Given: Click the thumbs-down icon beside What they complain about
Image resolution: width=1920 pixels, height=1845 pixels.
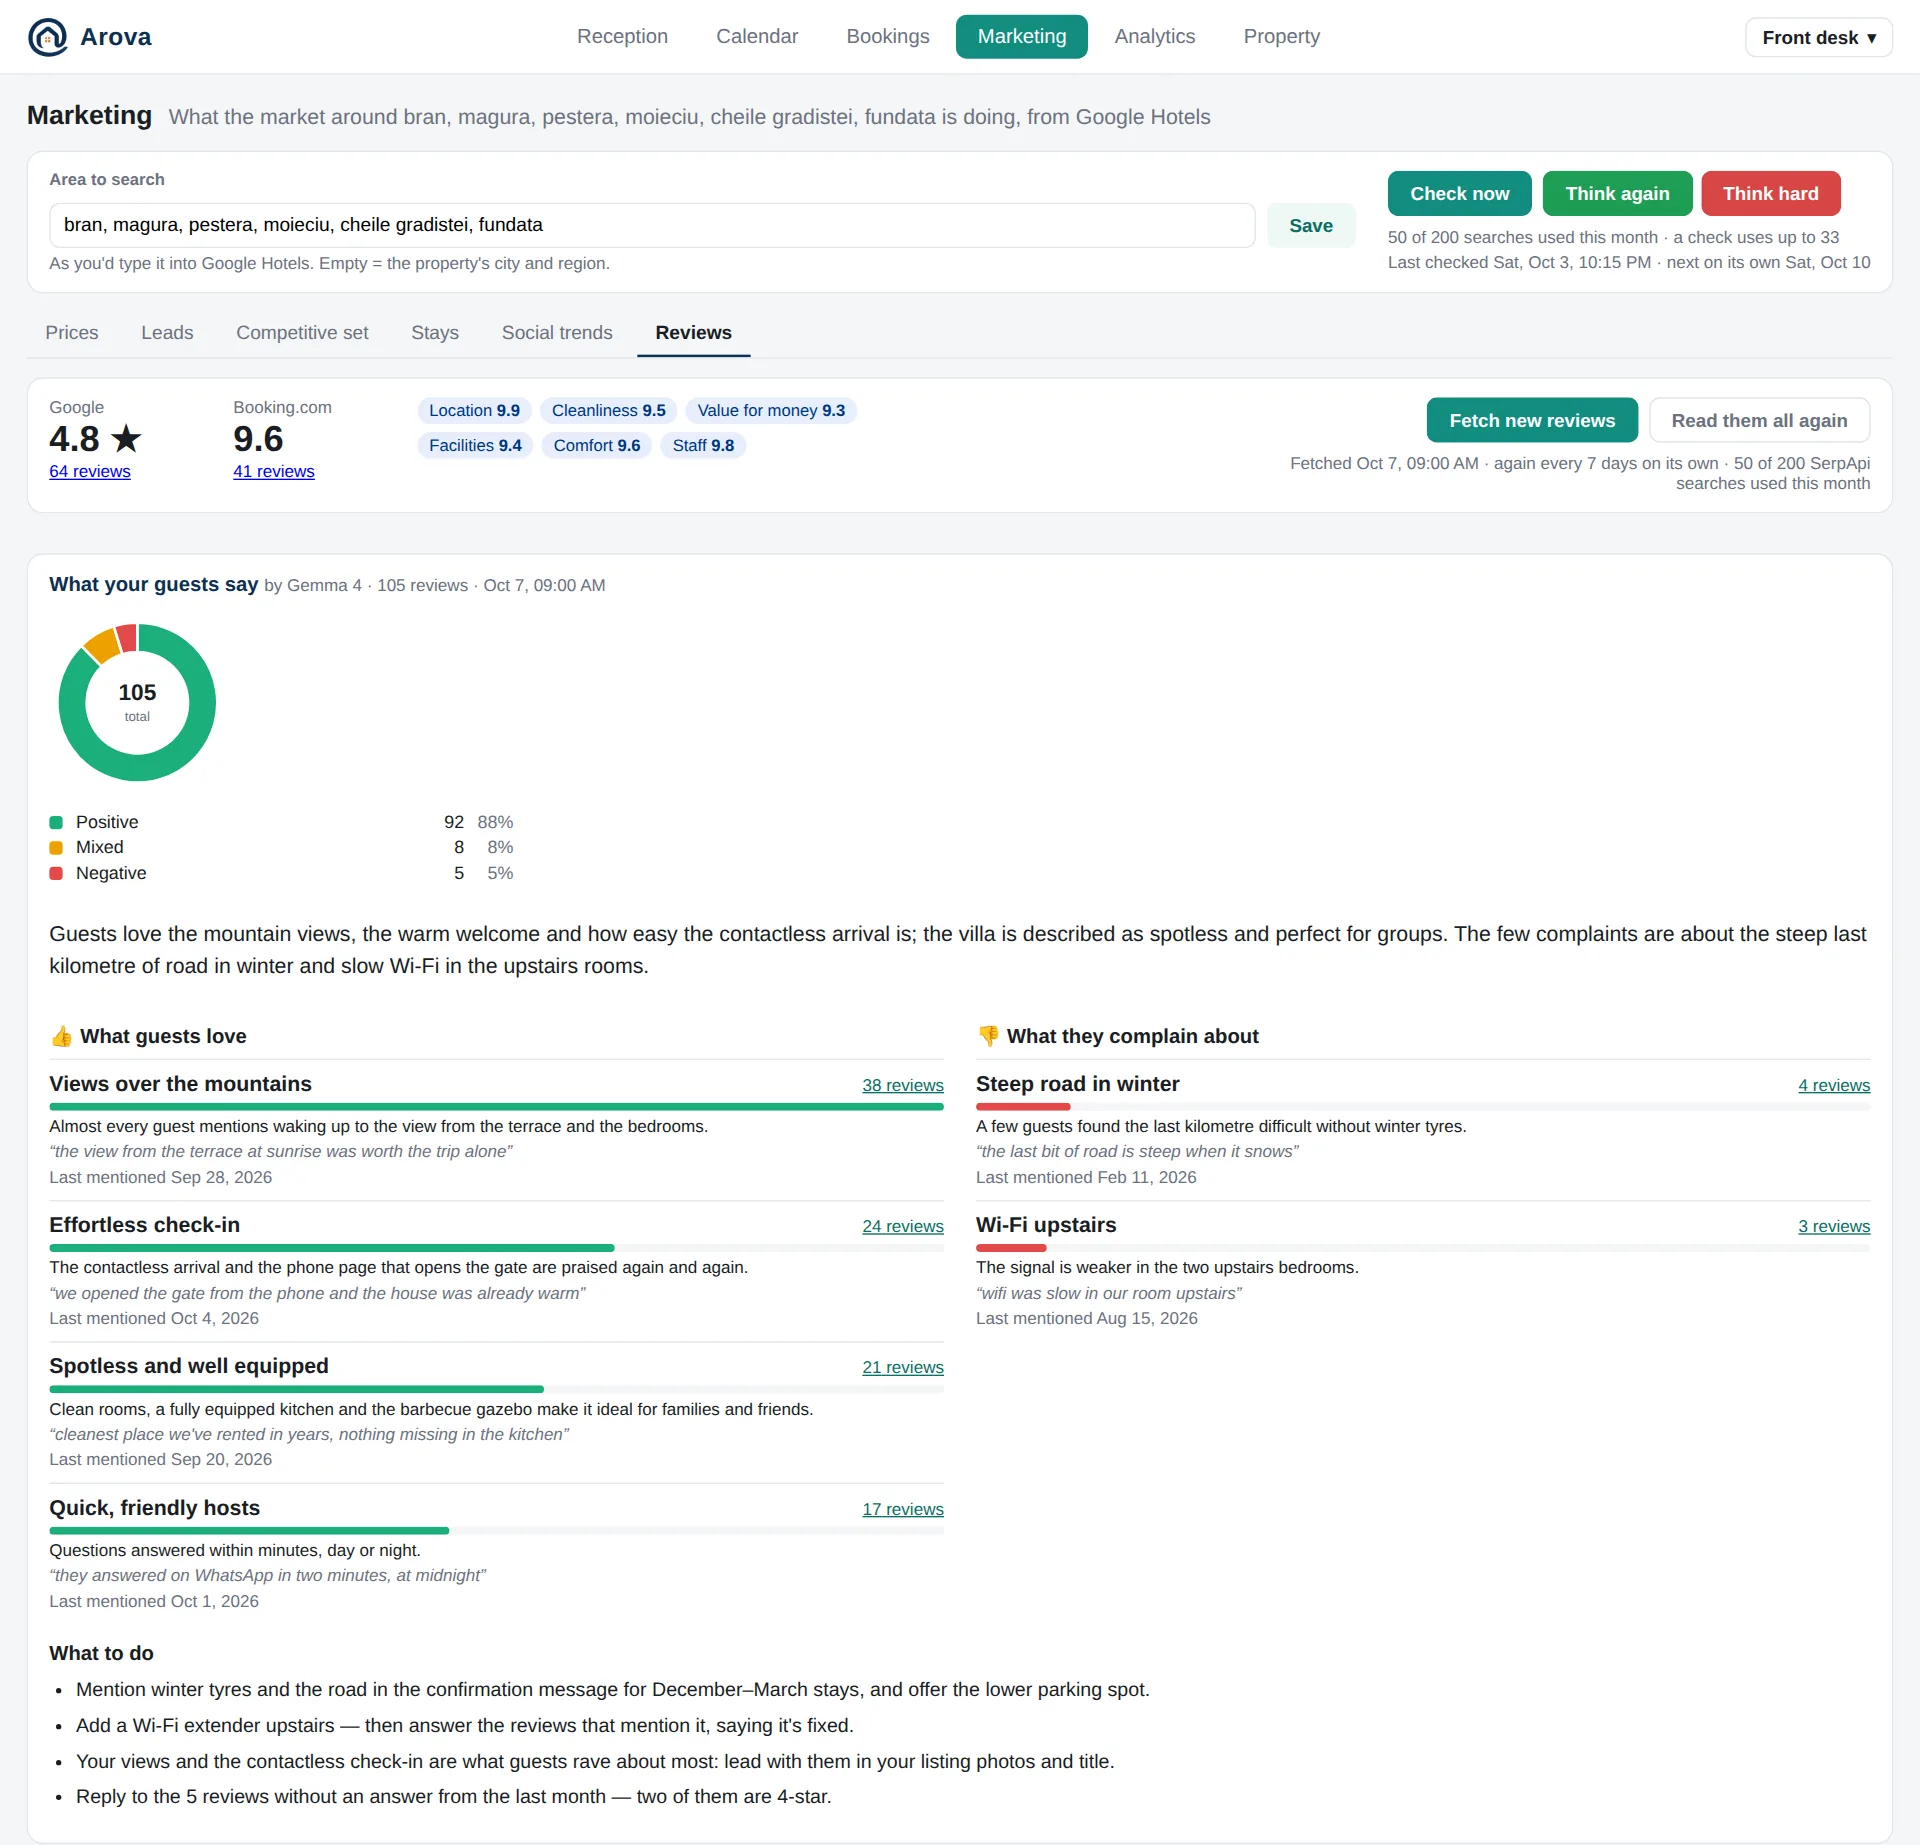Looking at the screenshot, I should click(988, 1036).
